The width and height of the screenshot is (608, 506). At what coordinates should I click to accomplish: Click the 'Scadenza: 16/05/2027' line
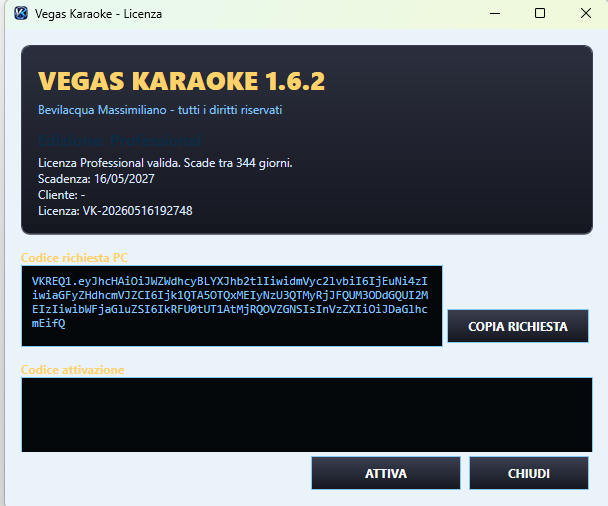[x=96, y=179]
